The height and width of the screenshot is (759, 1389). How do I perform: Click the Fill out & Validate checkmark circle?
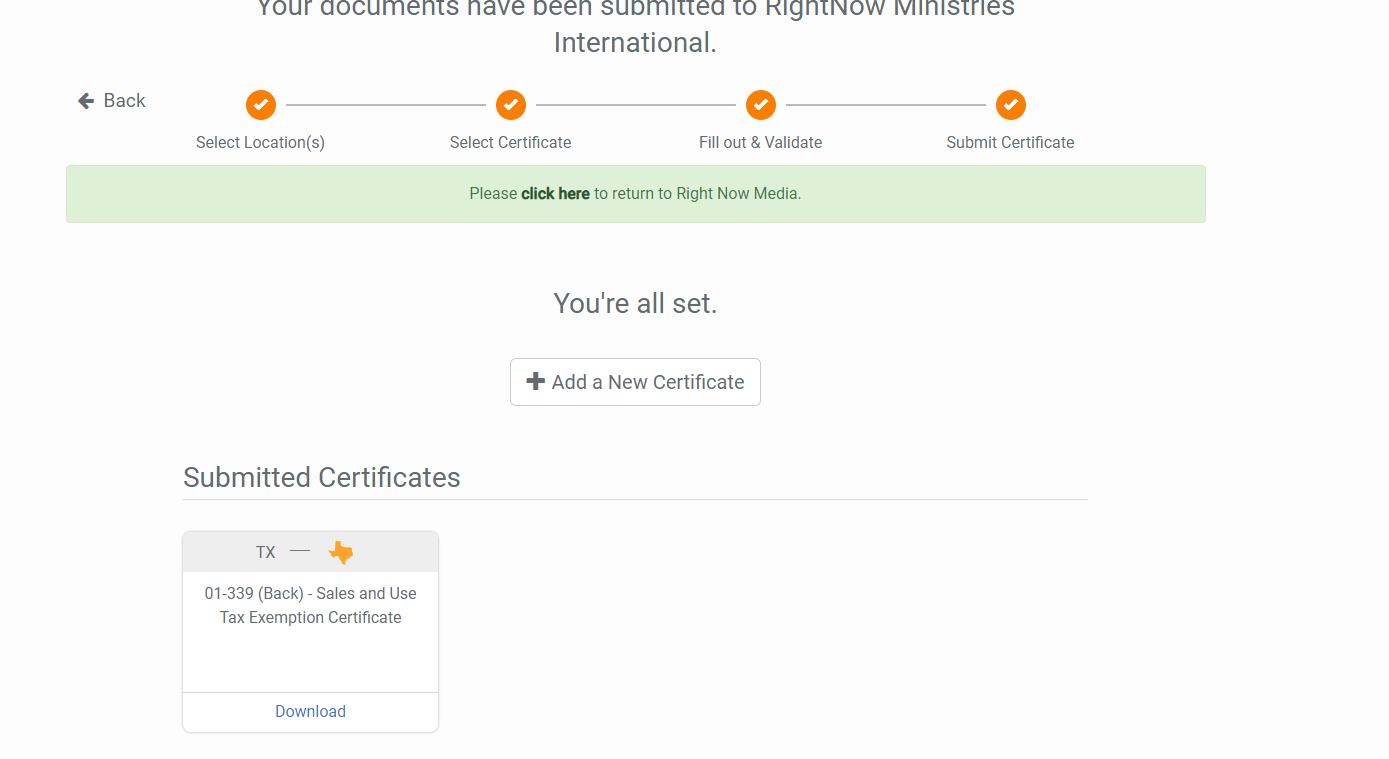pyautogui.click(x=761, y=104)
